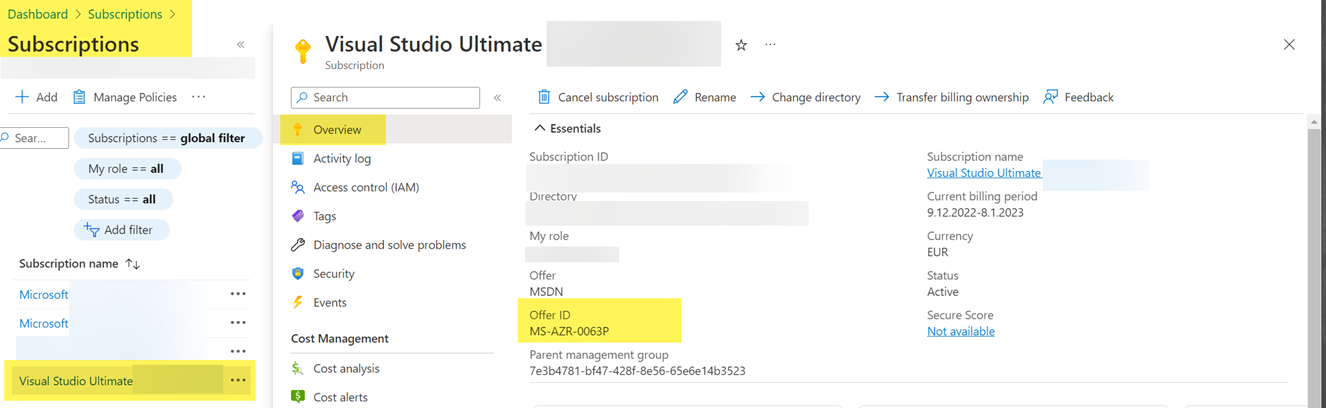Image resolution: width=1326 pixels, height=408 pixels.
Task: Open the Status == all filter
Action: (123, 199)
